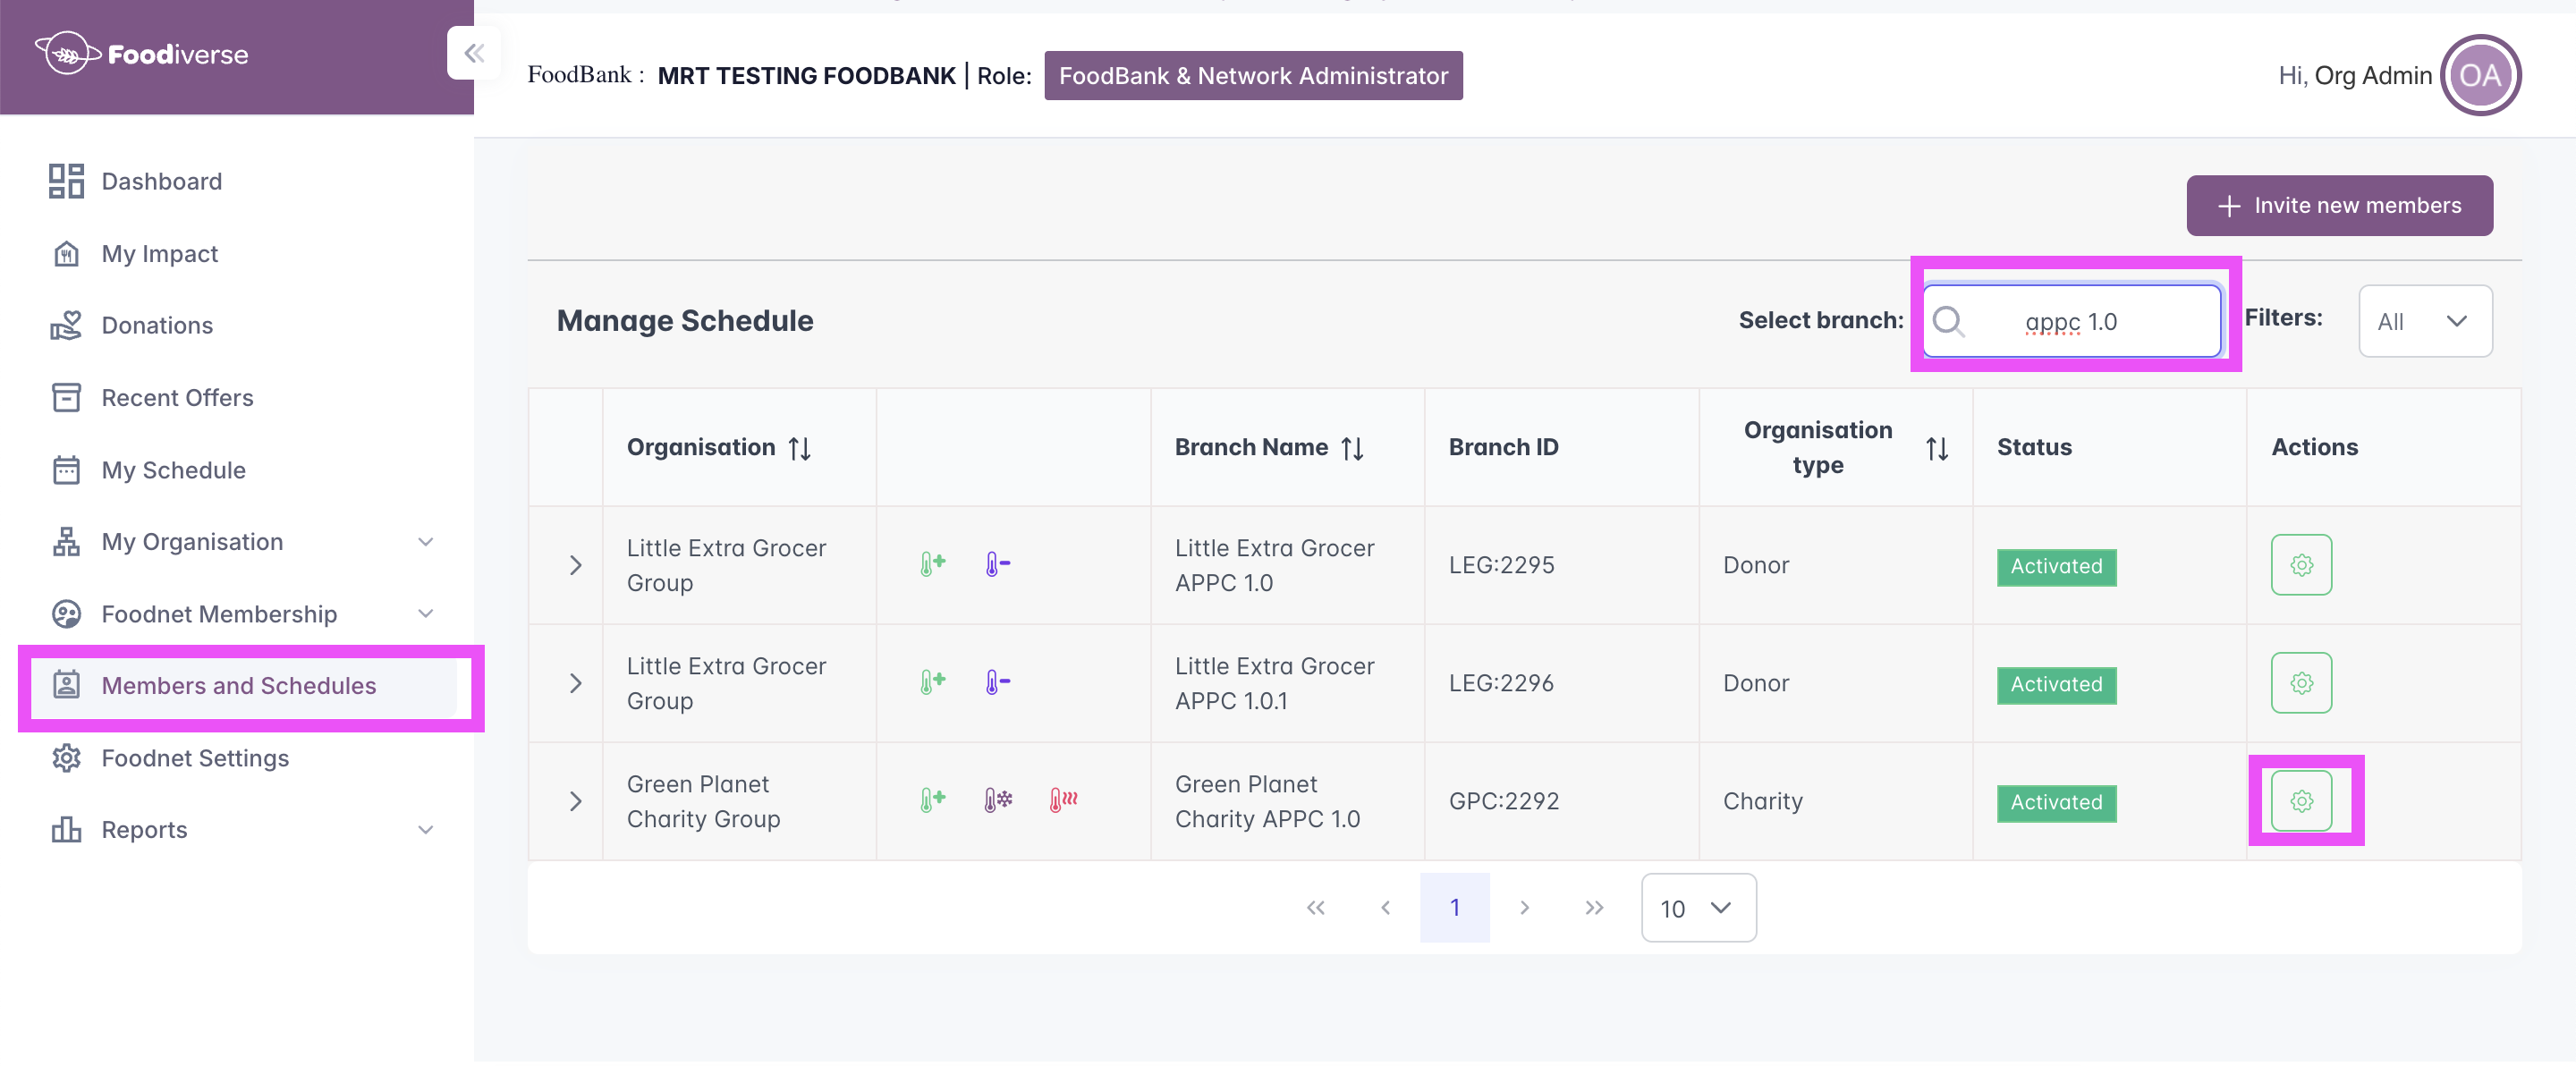Sort table by Branch Name column

[1352, 448]
